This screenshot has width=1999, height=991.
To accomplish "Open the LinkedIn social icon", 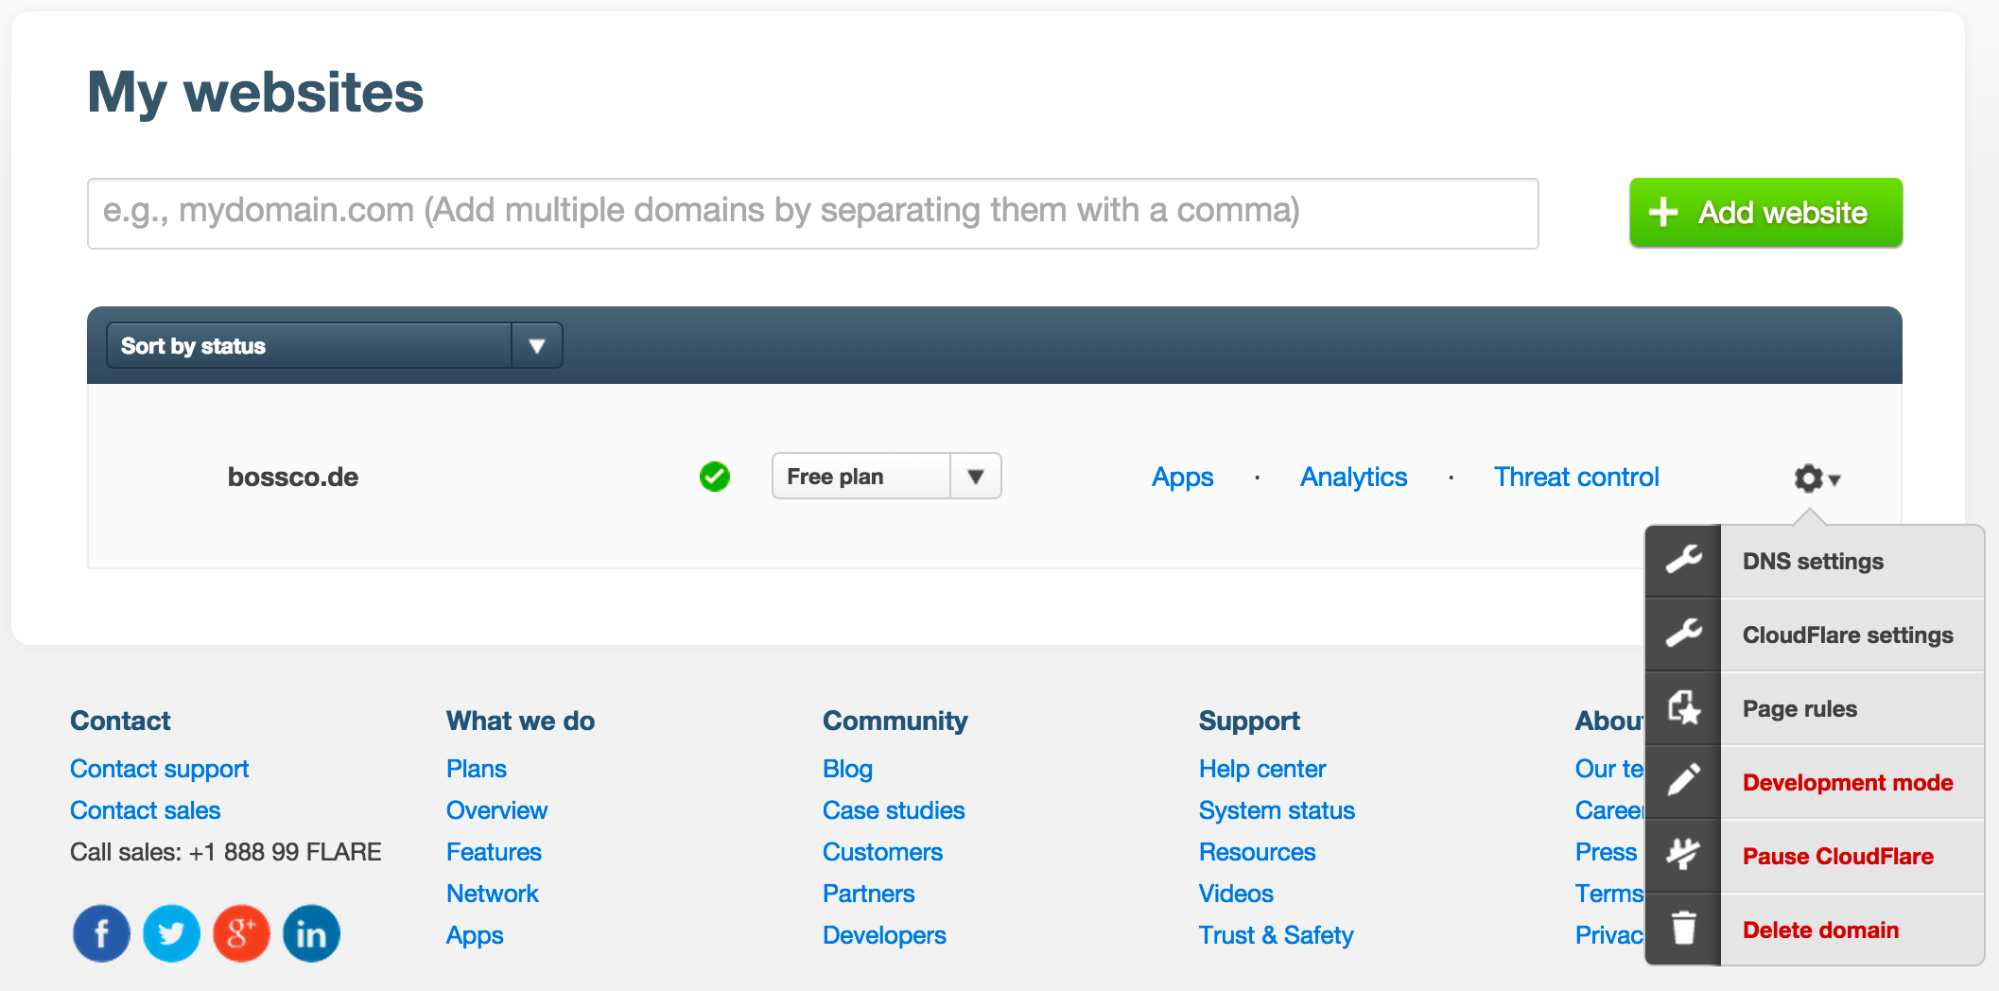I will [x=311, y=933].
